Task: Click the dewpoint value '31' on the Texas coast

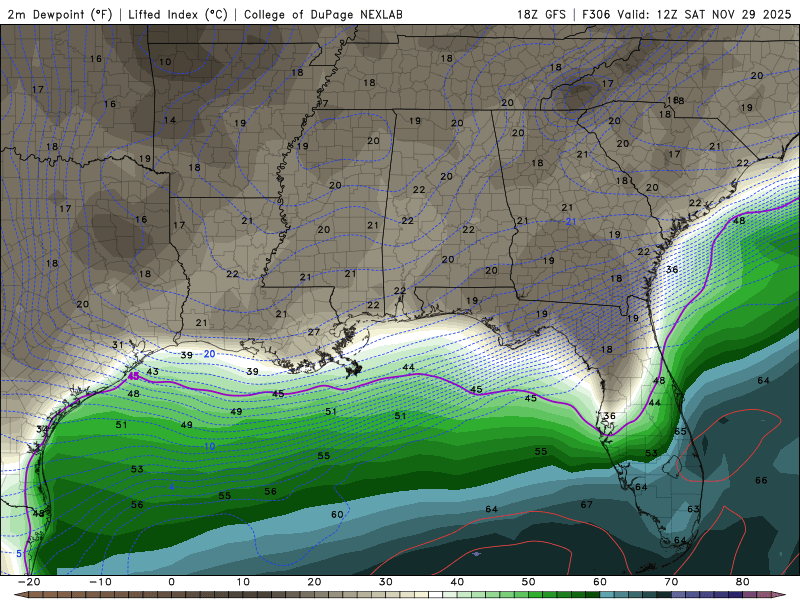Action: [x=118, y=345]
